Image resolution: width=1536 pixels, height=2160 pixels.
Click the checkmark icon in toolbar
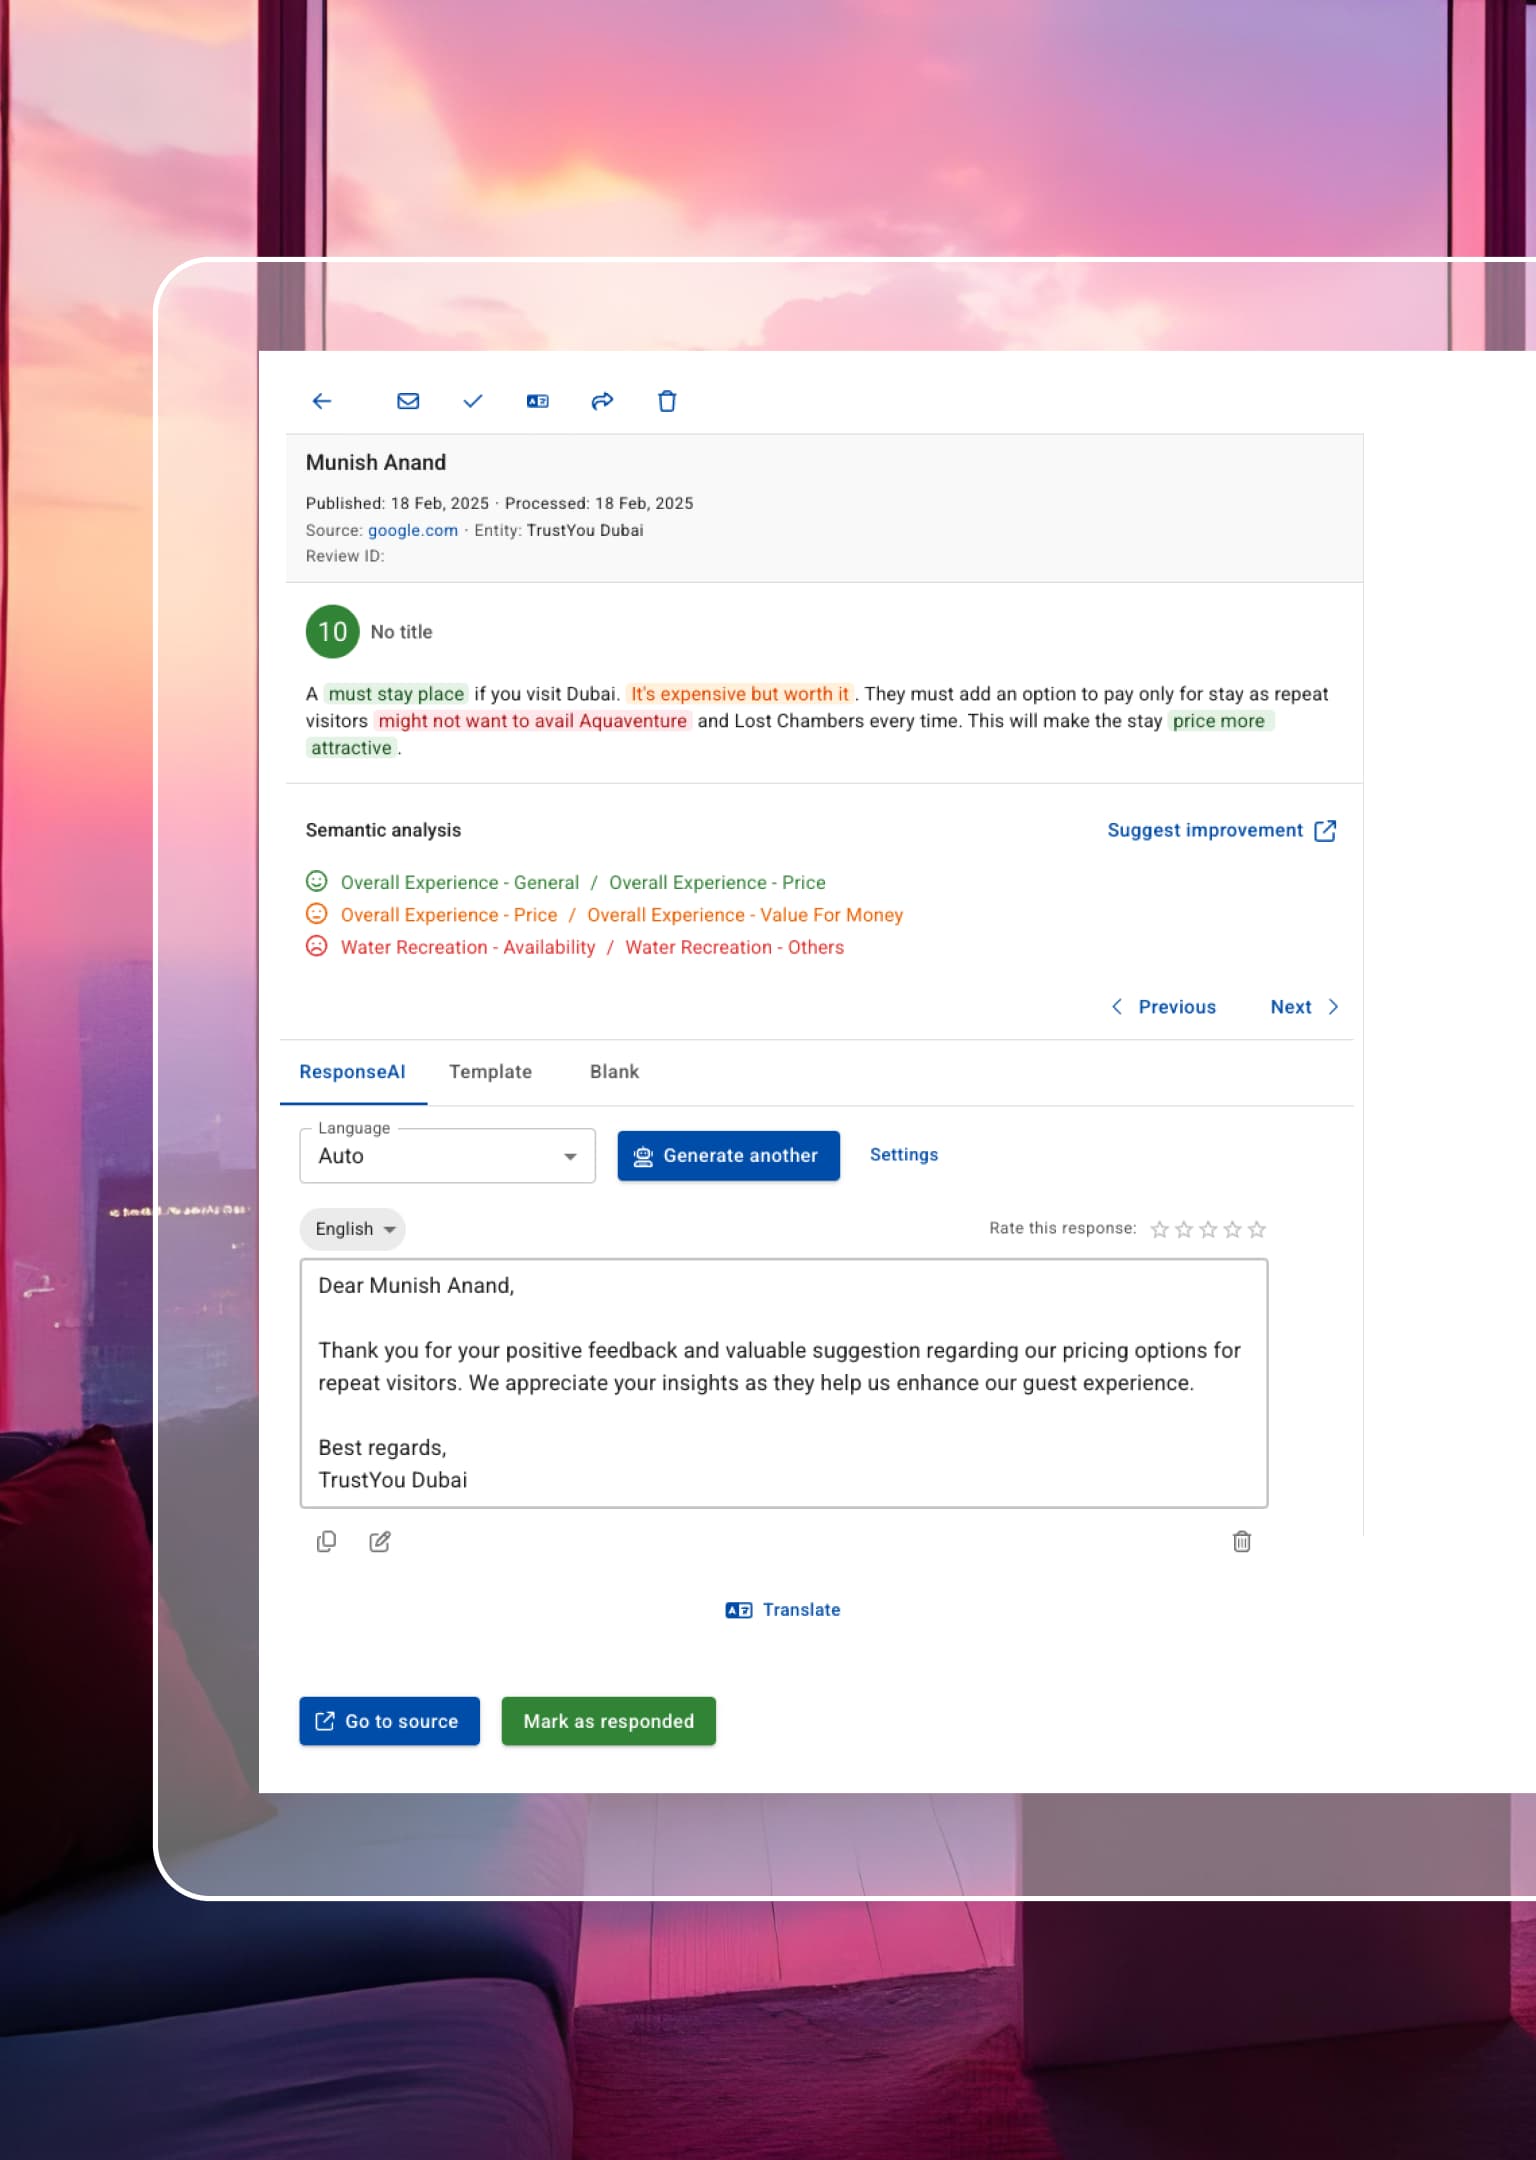click(x=473, y=401)
